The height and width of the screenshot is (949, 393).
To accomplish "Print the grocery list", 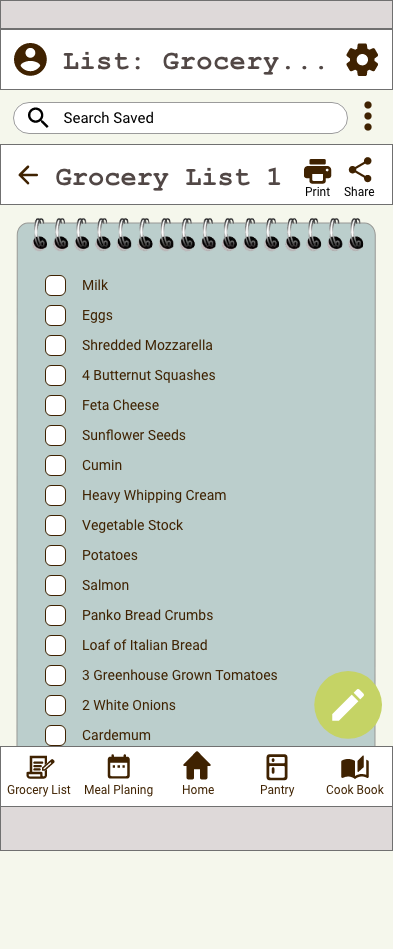I will point(317,178).
